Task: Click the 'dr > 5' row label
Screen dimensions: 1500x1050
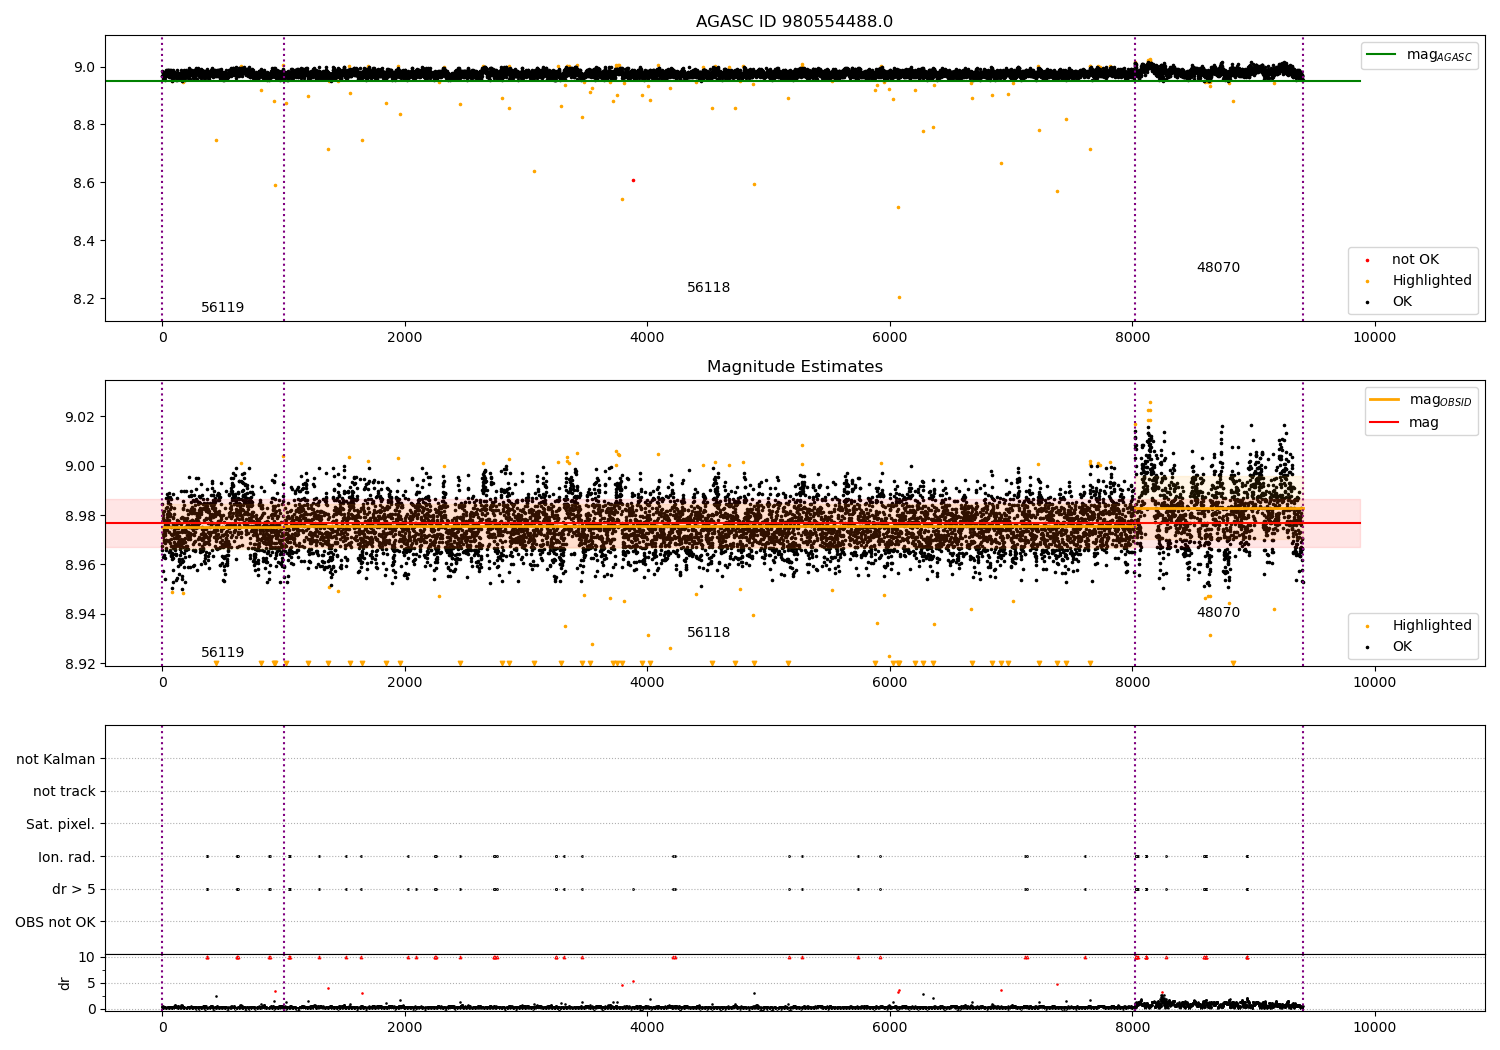Action: (74, 890)
